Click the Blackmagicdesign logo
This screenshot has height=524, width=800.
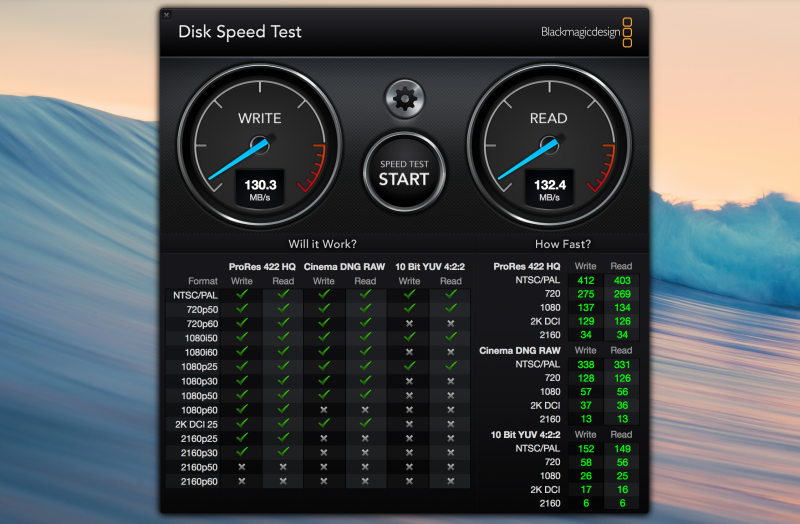587,32
